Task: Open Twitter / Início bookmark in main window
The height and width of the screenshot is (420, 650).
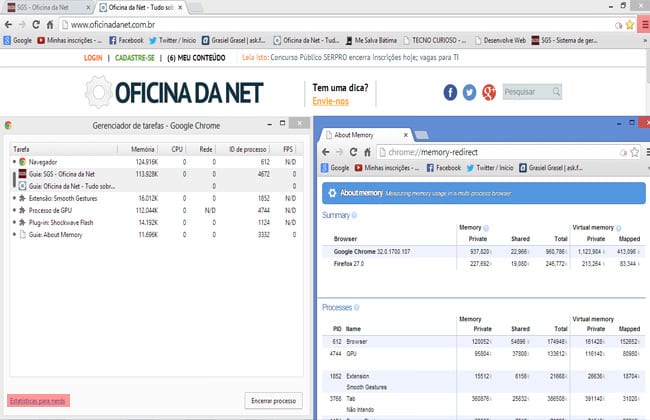Action: pos(172,40)
